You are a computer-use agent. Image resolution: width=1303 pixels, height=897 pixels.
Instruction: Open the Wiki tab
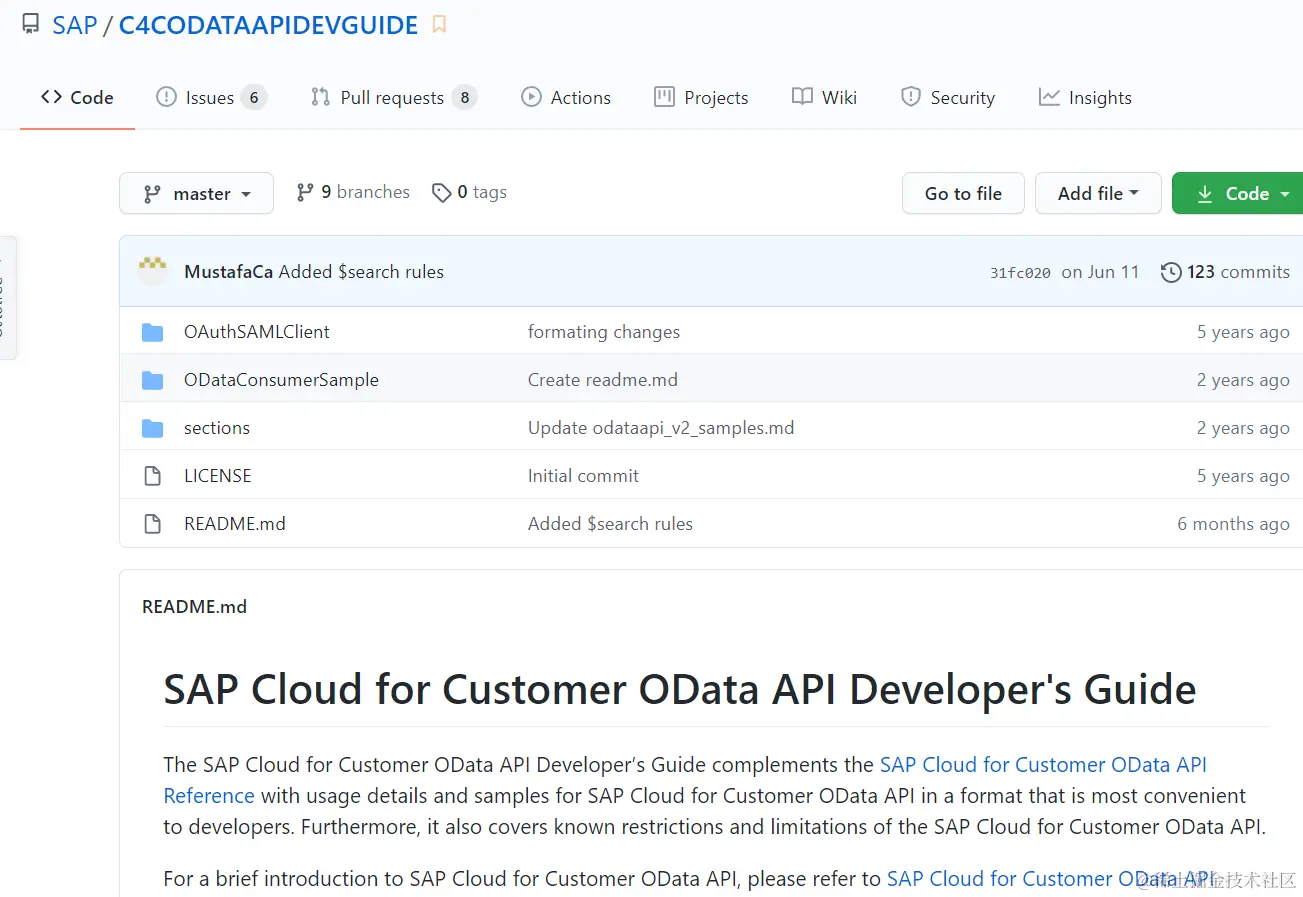[x=824, y=97]
